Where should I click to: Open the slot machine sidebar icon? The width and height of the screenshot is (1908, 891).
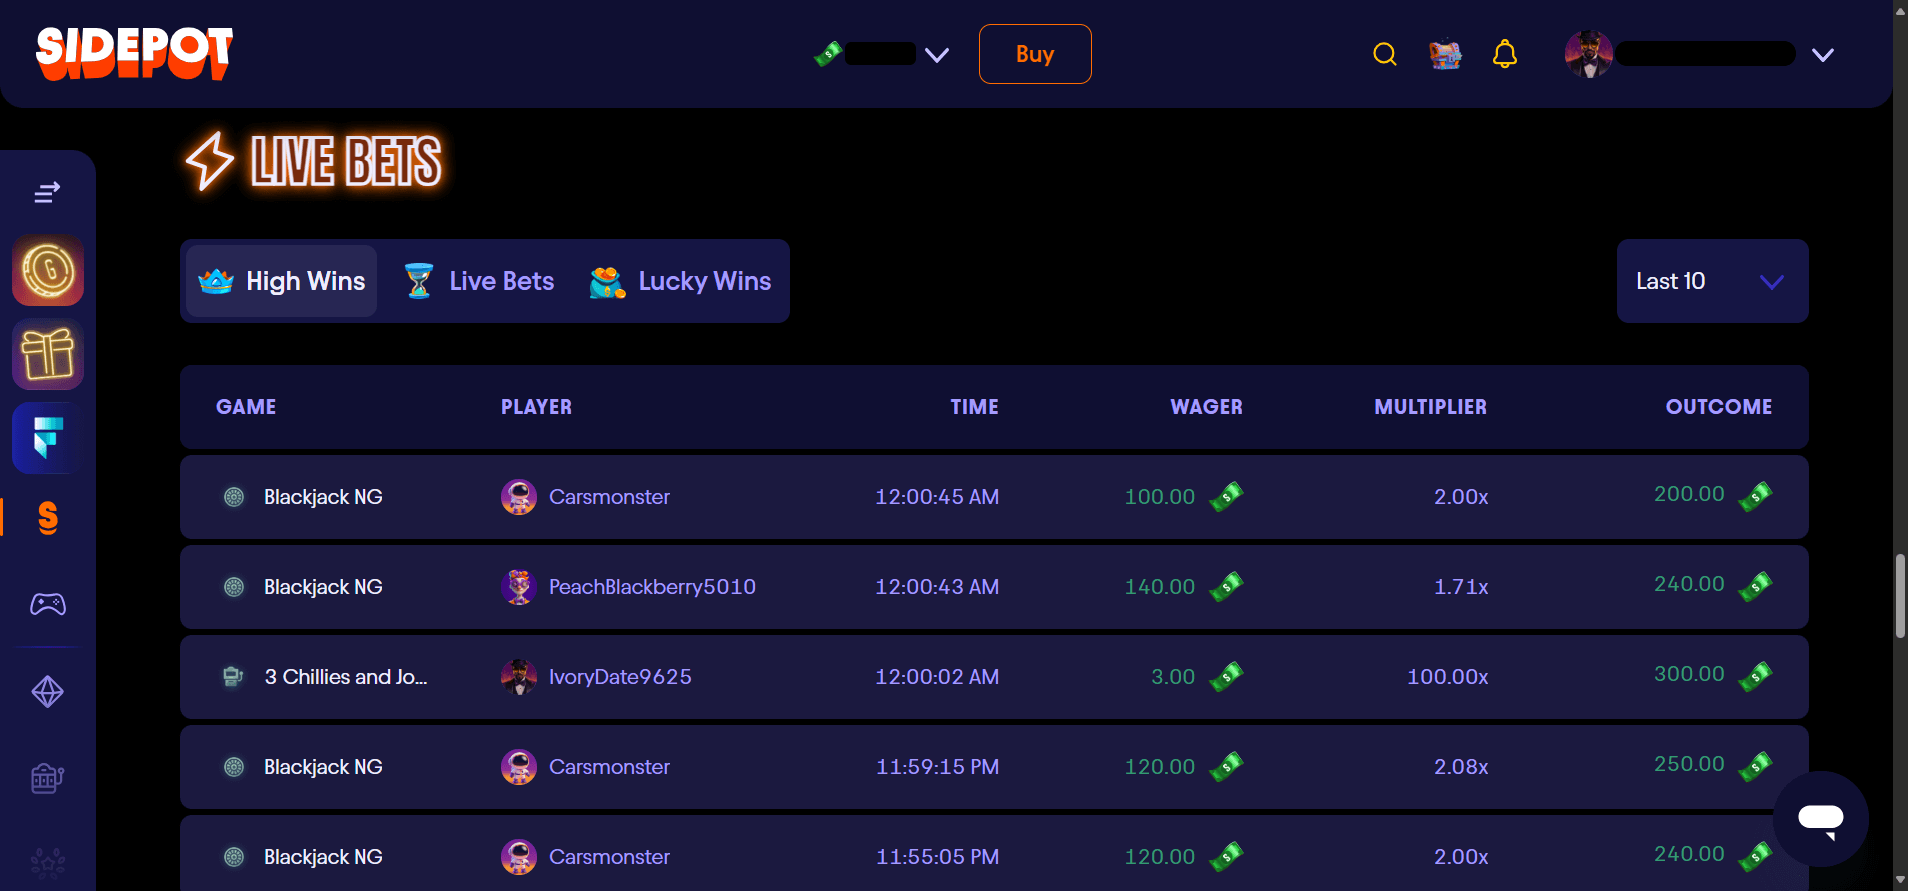click(48, 777)
